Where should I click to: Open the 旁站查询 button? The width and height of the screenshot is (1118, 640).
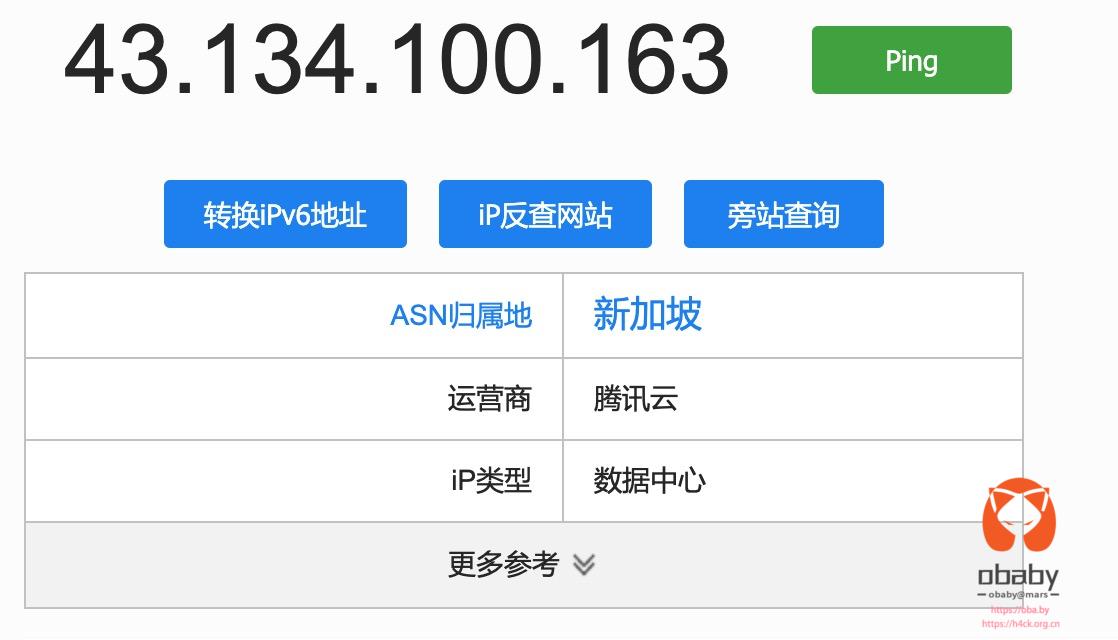click(x=784, y=214)
